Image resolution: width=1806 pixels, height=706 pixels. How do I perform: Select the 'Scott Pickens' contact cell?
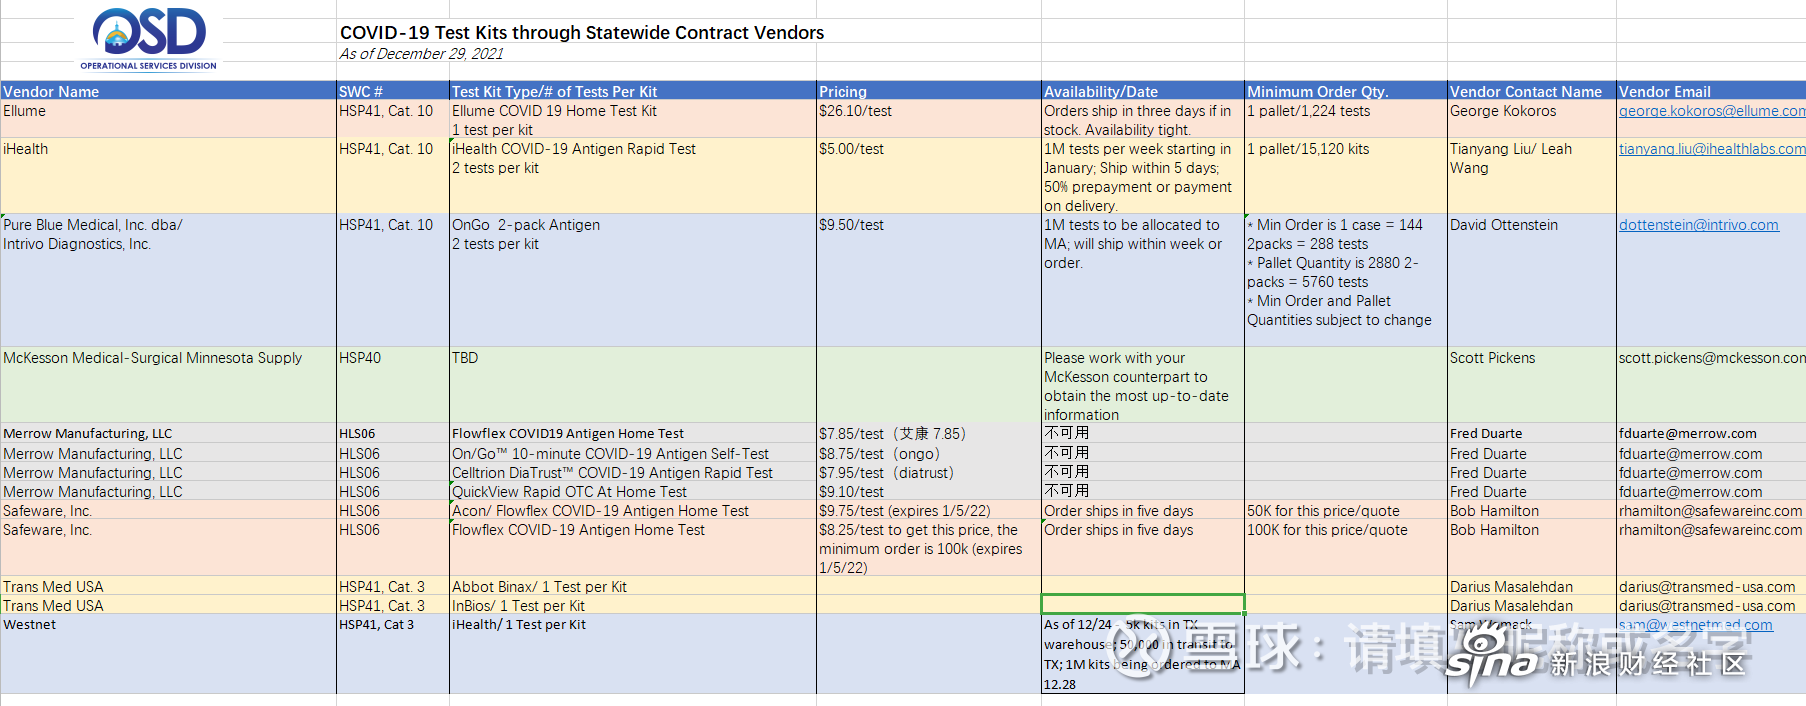(1532, 385)
